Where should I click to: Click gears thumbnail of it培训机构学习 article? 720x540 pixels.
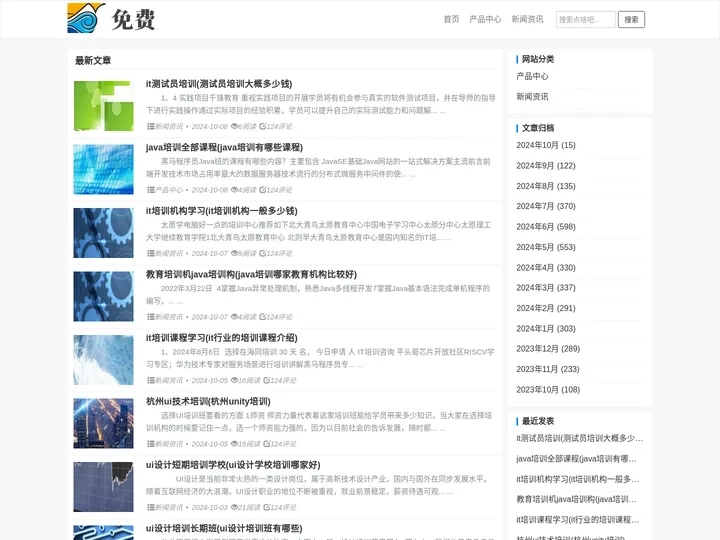[x=103, y=233]
